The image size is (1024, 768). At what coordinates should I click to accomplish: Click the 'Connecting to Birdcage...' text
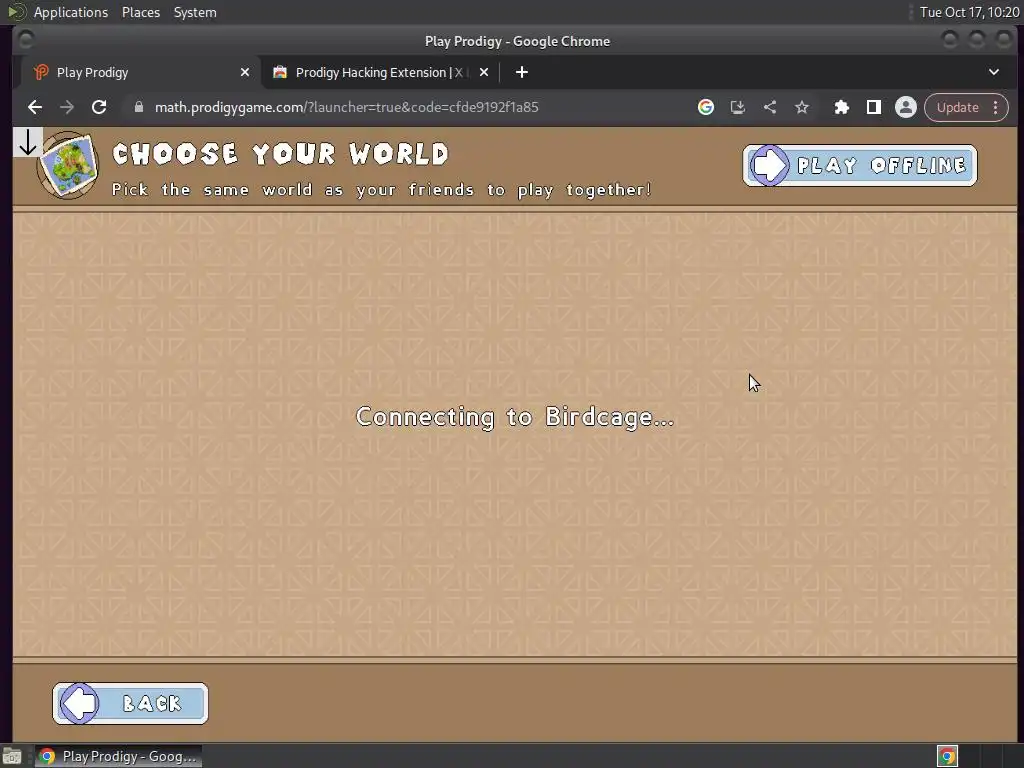click(515, 417)
